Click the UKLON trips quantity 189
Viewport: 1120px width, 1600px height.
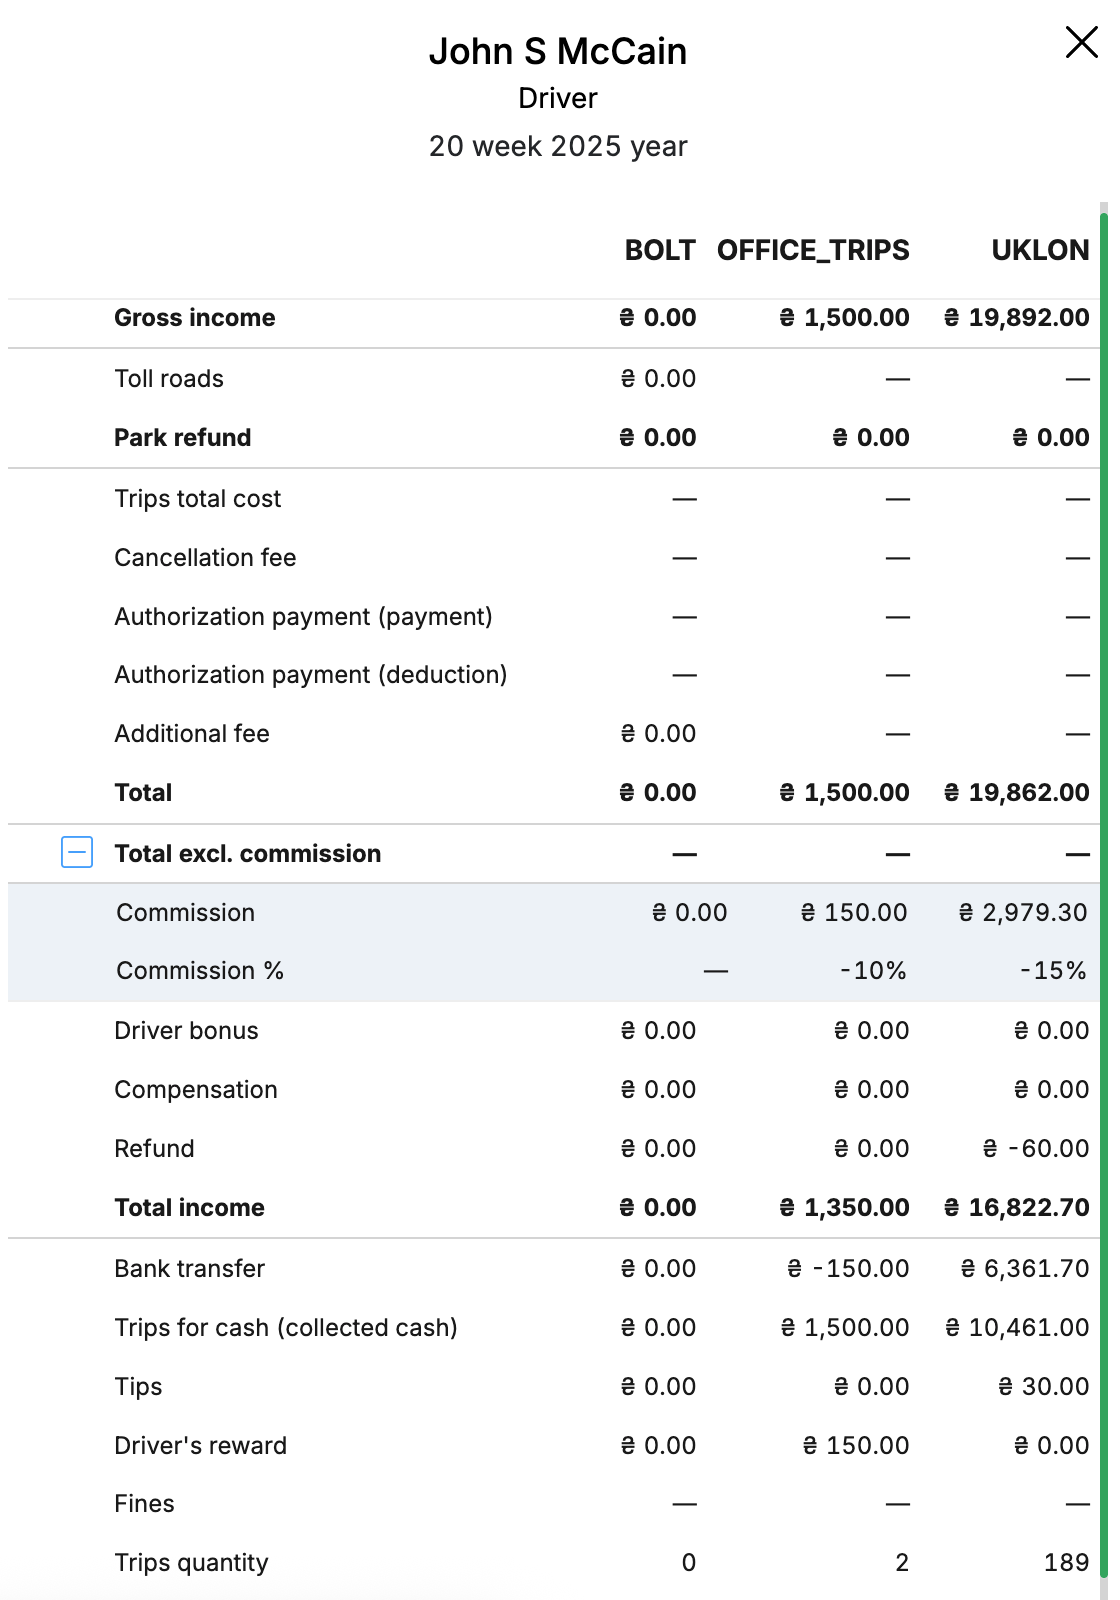tap(1067, 1562)
